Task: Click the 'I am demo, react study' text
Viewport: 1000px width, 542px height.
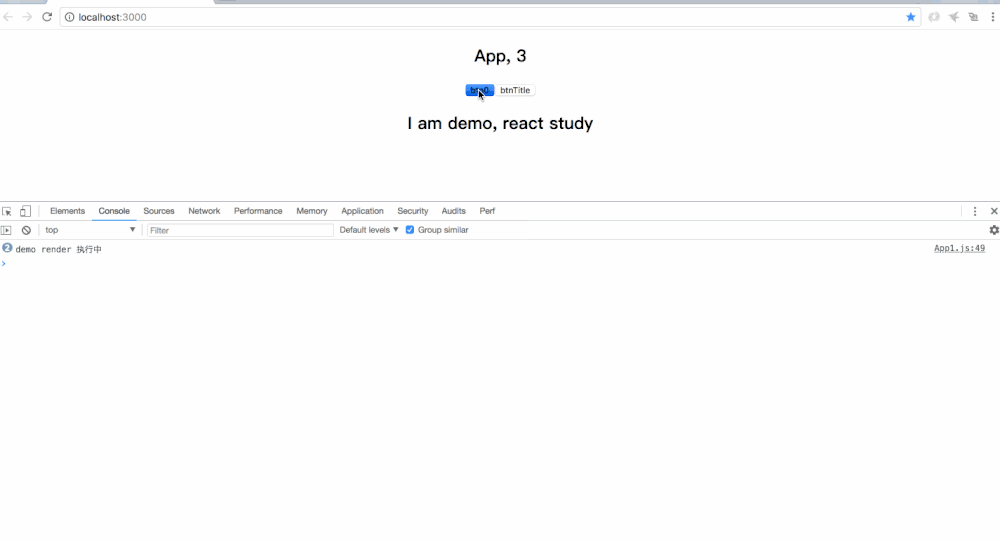Action: [x=500, y=123]
